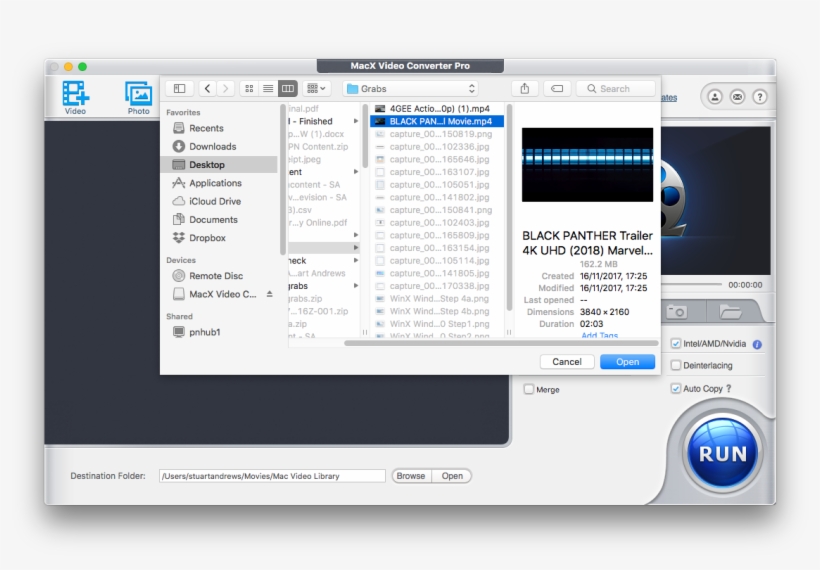Image resolution: width=820 pixels, height=570 pixels.
Task: Open Applications in the sidebar
Action: [x=220, y=183]
